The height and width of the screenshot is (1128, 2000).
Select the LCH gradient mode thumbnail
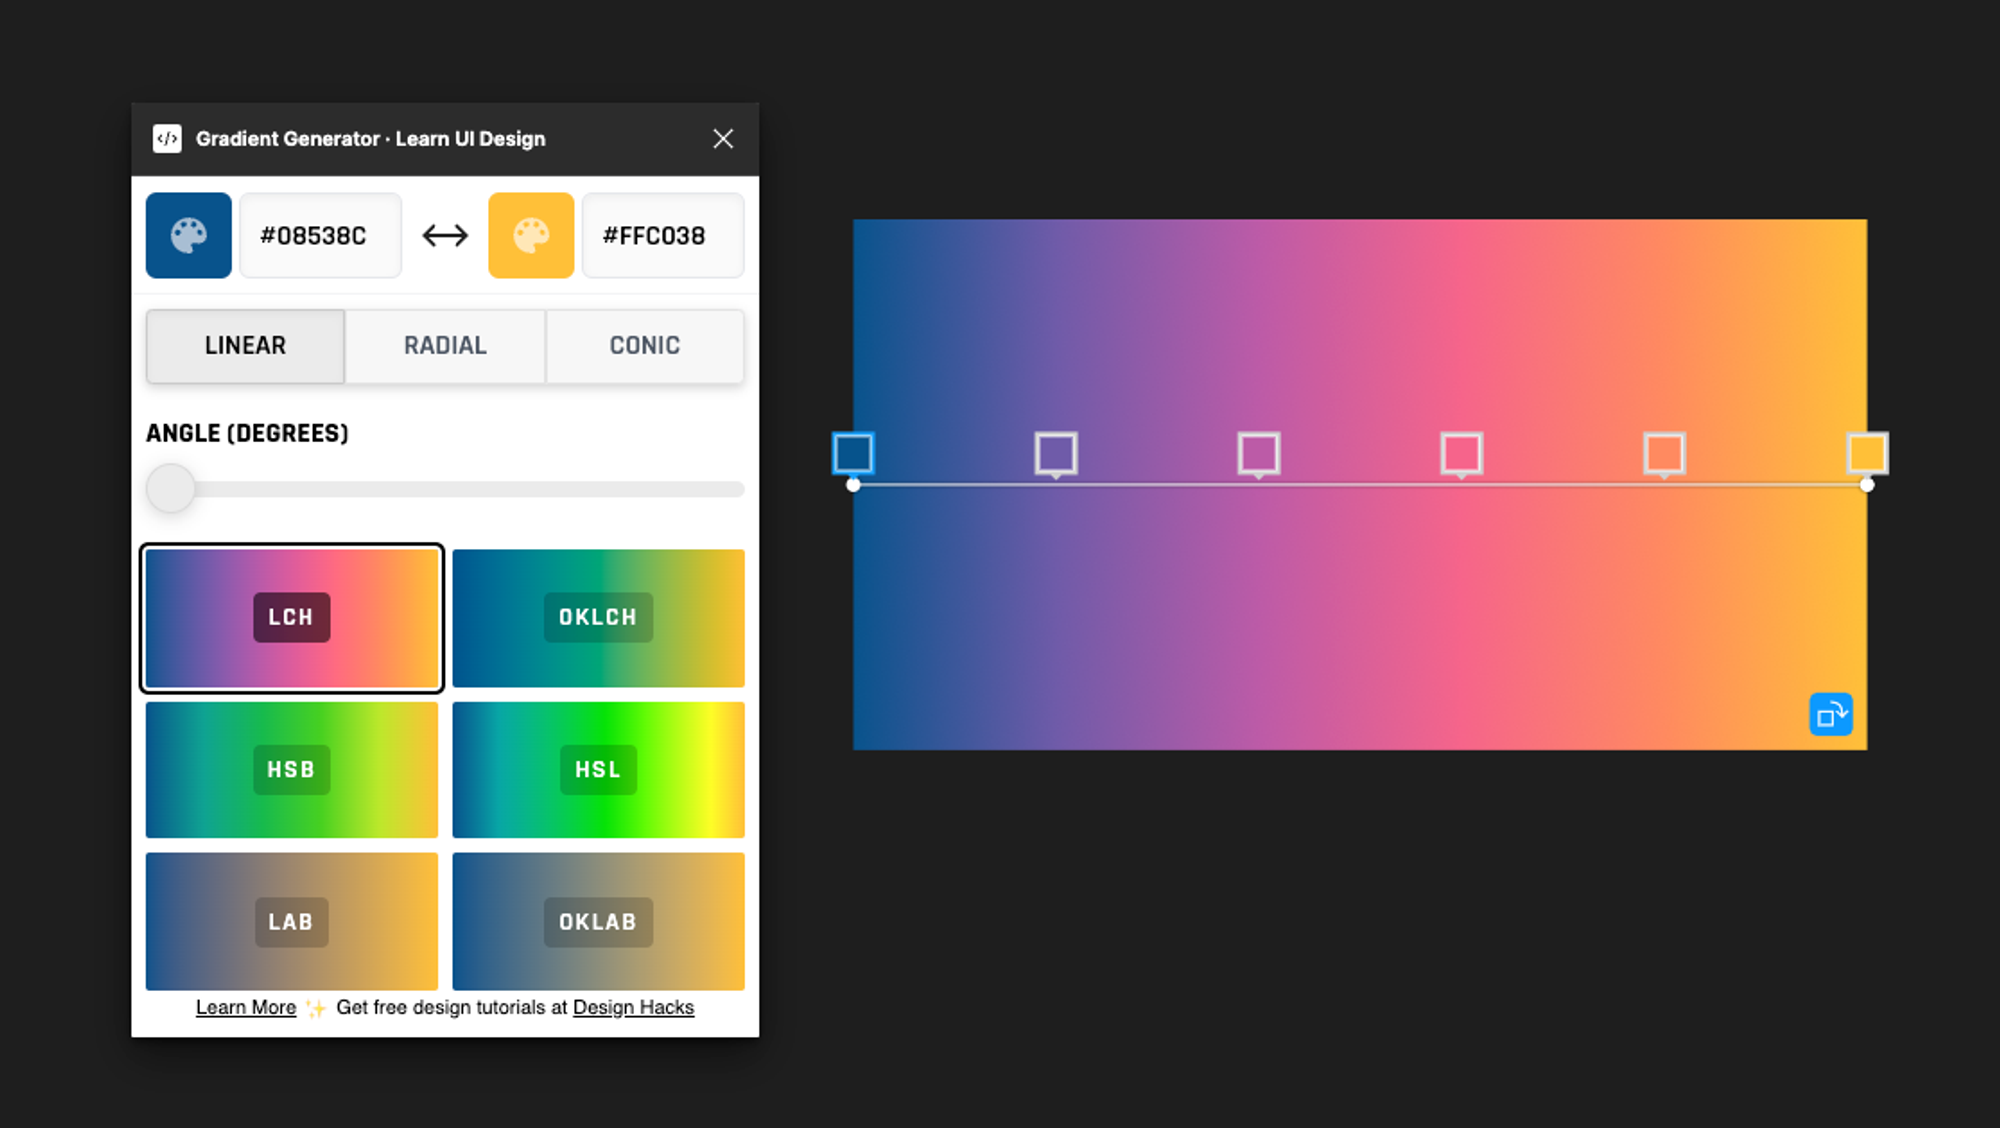pos(291,617)
